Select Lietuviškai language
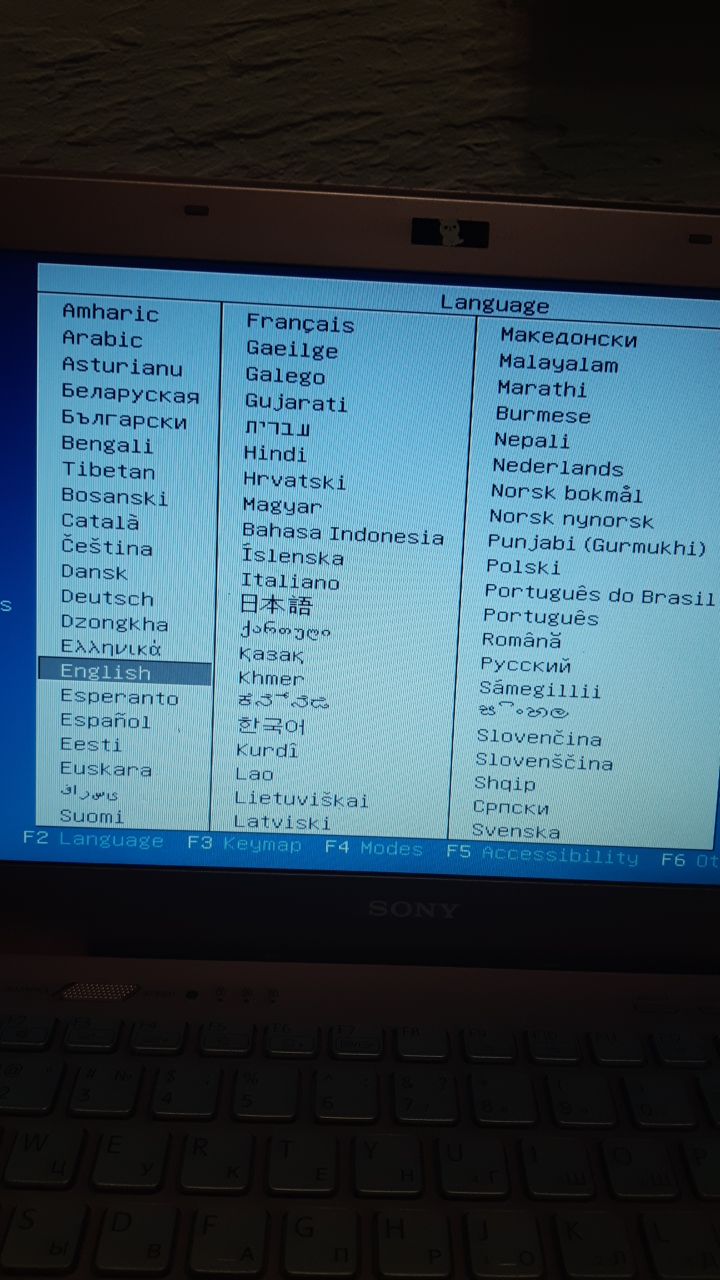The height and width of the screenshot is (1280, 720). (301, 799)
